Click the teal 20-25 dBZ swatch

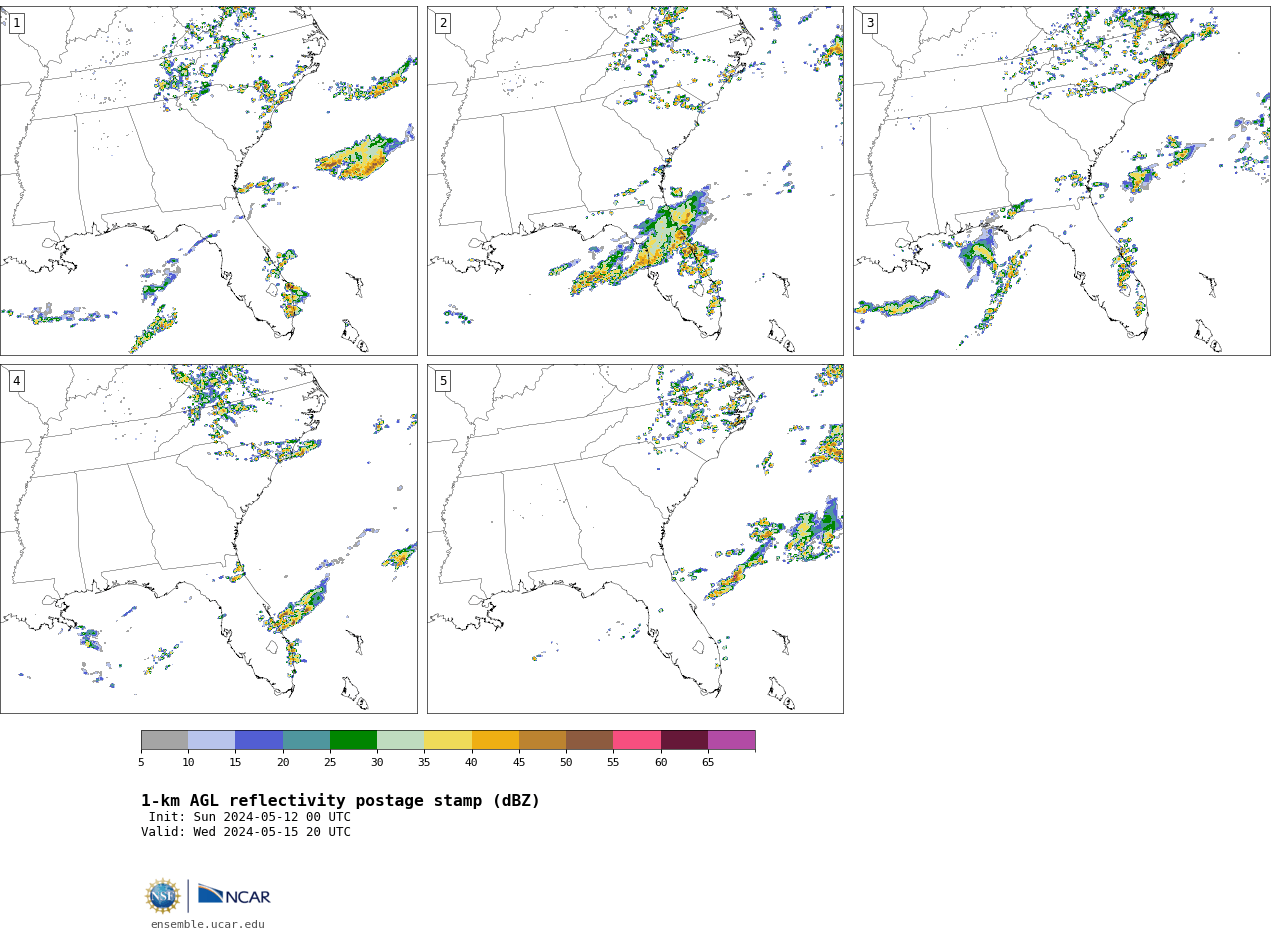pyautogui.click(x=306, y=740)
